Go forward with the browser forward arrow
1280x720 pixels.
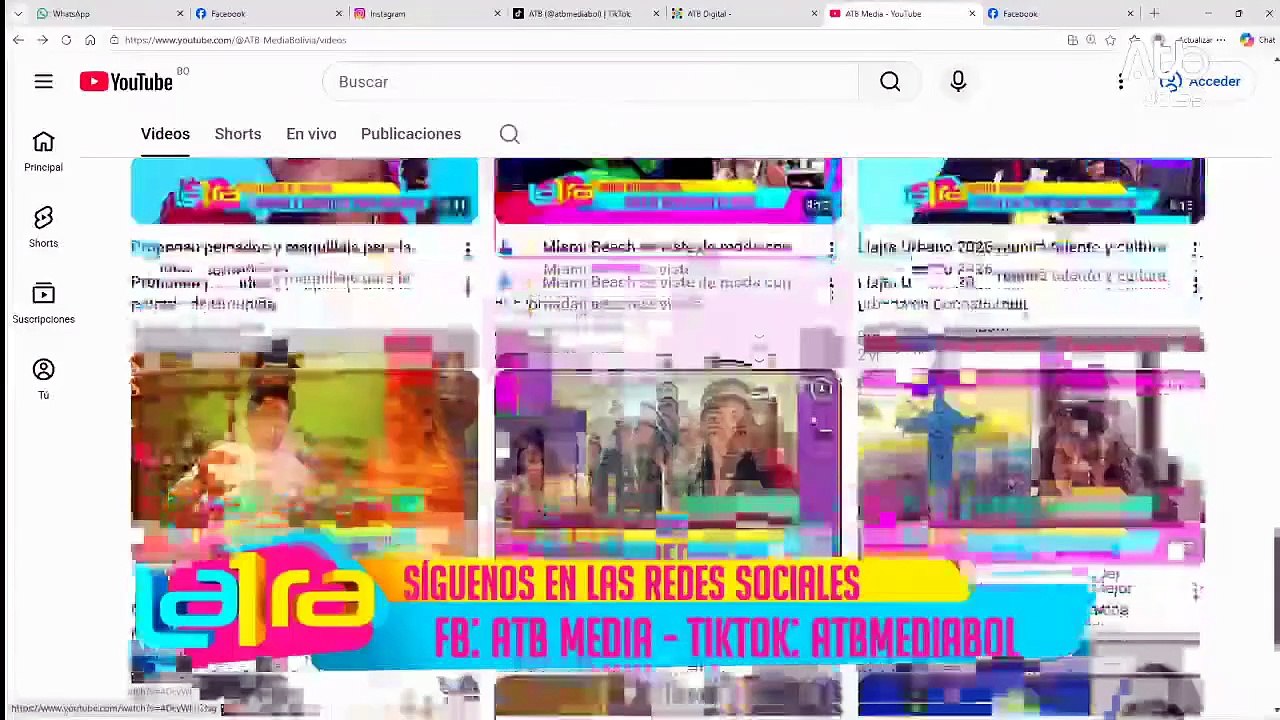click(42, 40)
